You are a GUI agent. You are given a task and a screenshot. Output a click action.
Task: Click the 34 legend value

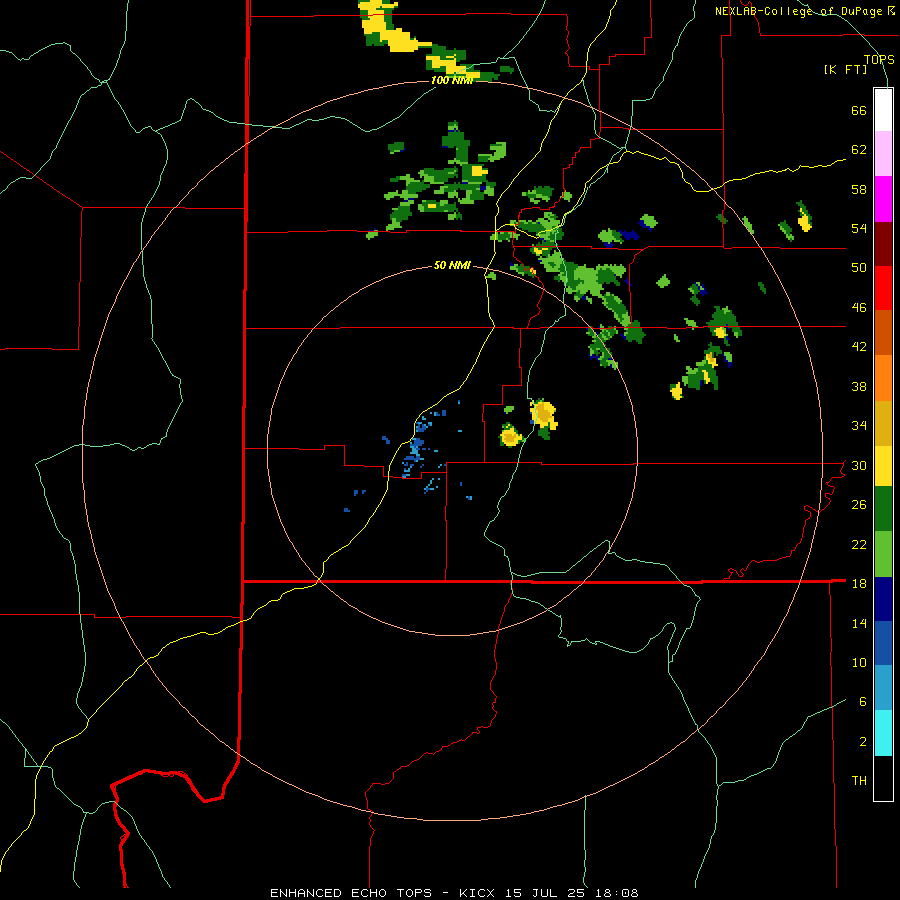[x=859, y=425]
